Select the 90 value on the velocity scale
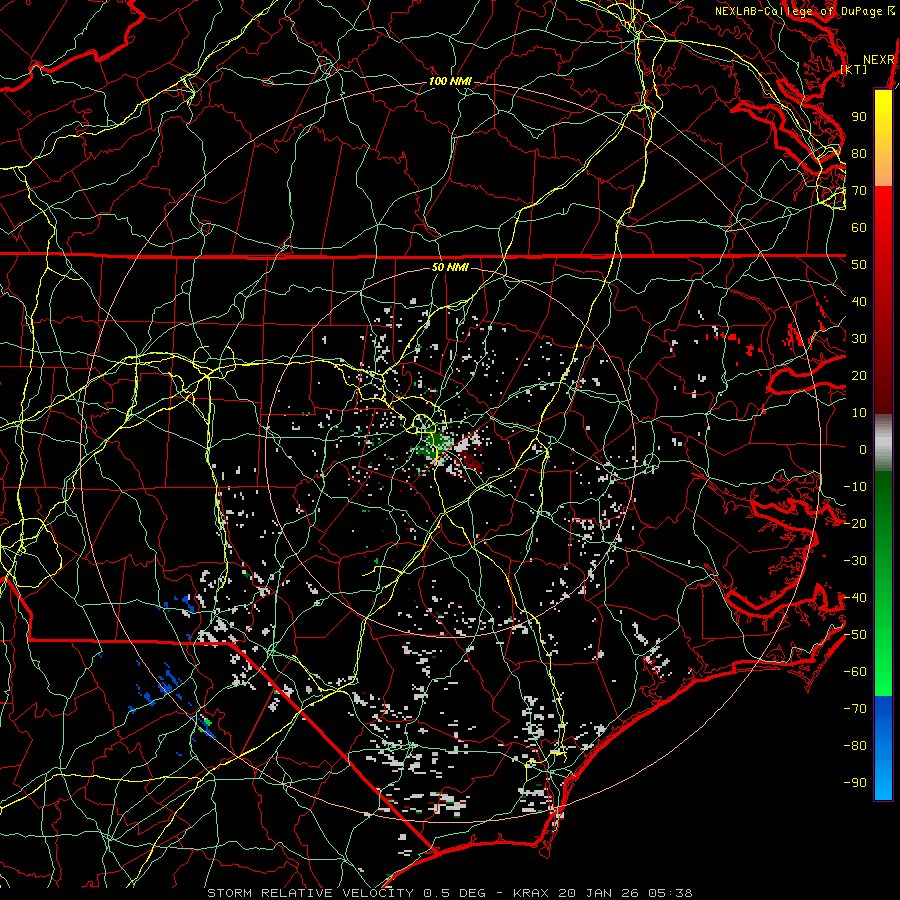The width and height of the screenshot is (900, 900). point(859,117)
